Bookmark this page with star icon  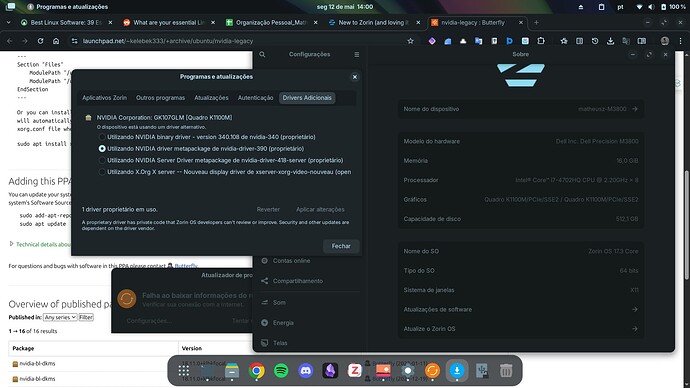click(x=411, y=41)
